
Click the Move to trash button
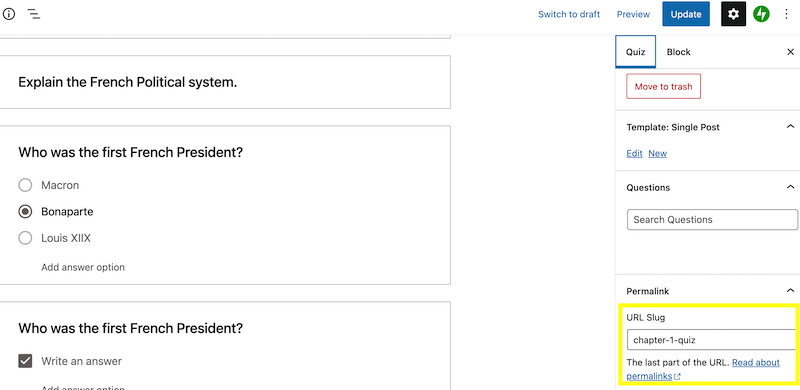point(663,86)
